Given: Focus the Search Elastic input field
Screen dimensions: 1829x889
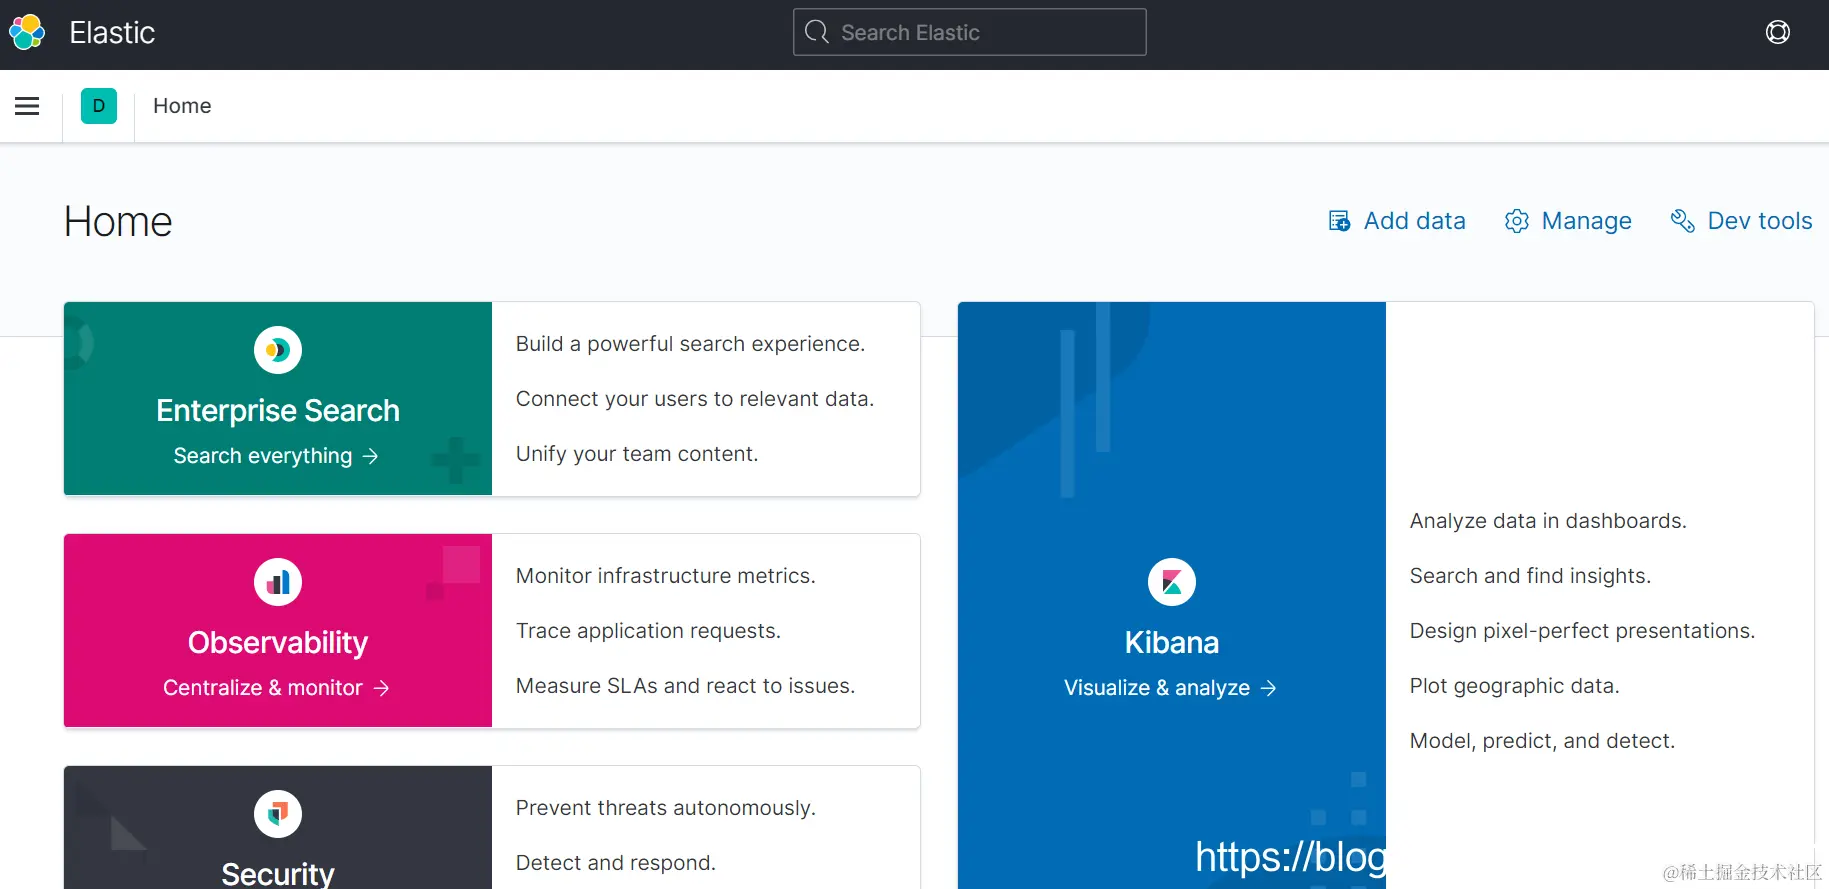Looking at the screenshot, I should pos(969,32).
